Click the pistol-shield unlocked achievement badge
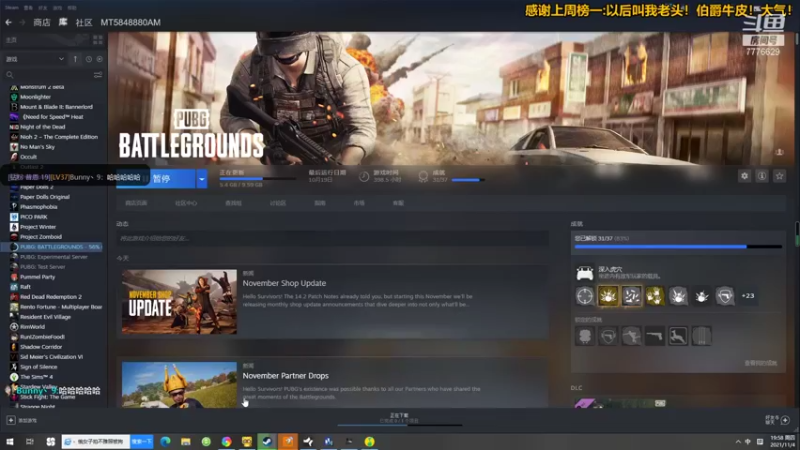 tap(724, 296)
